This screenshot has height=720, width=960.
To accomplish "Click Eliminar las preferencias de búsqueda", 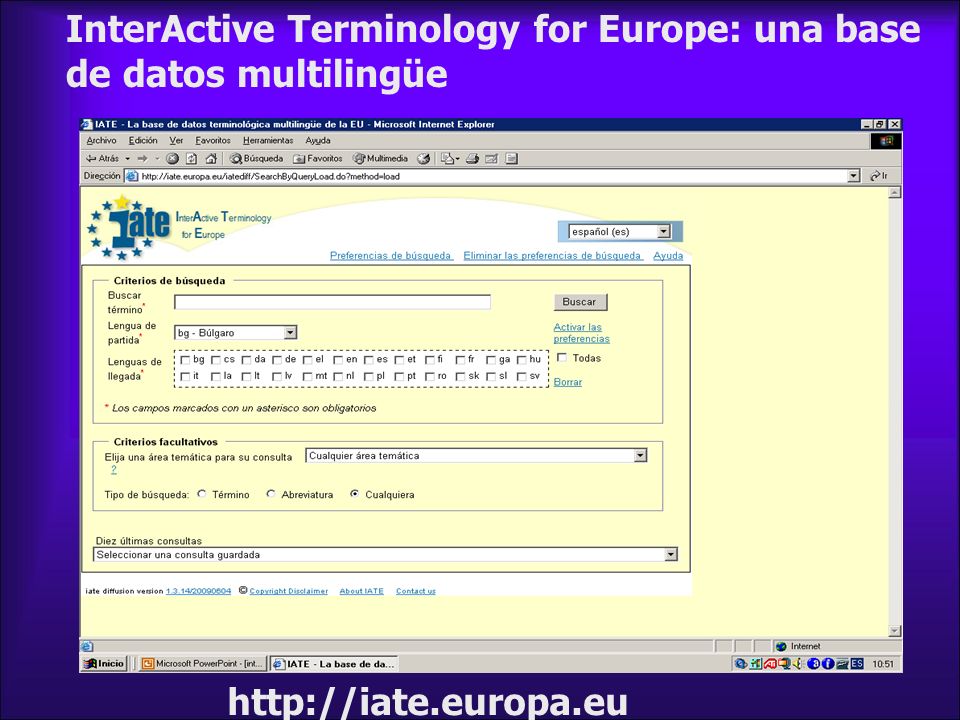I will pos(553,256).
